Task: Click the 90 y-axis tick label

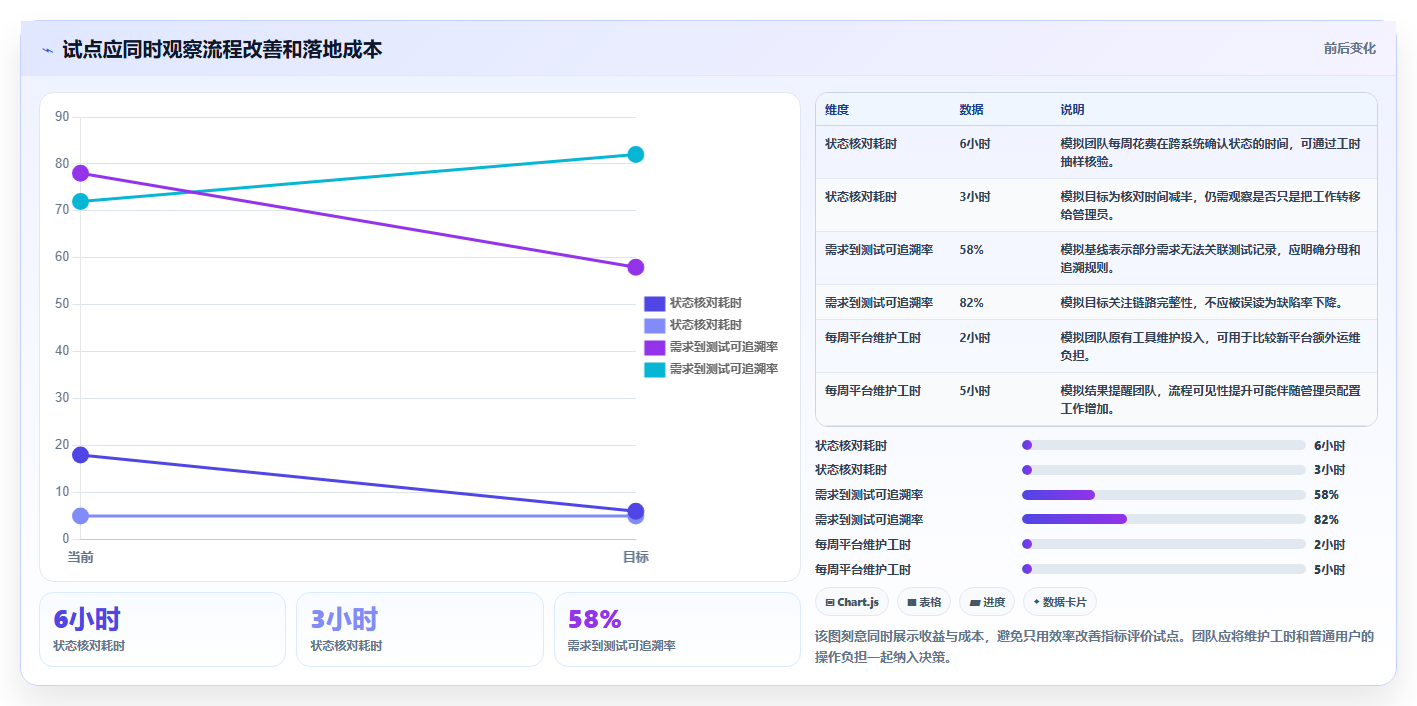Action: point(62,117)
